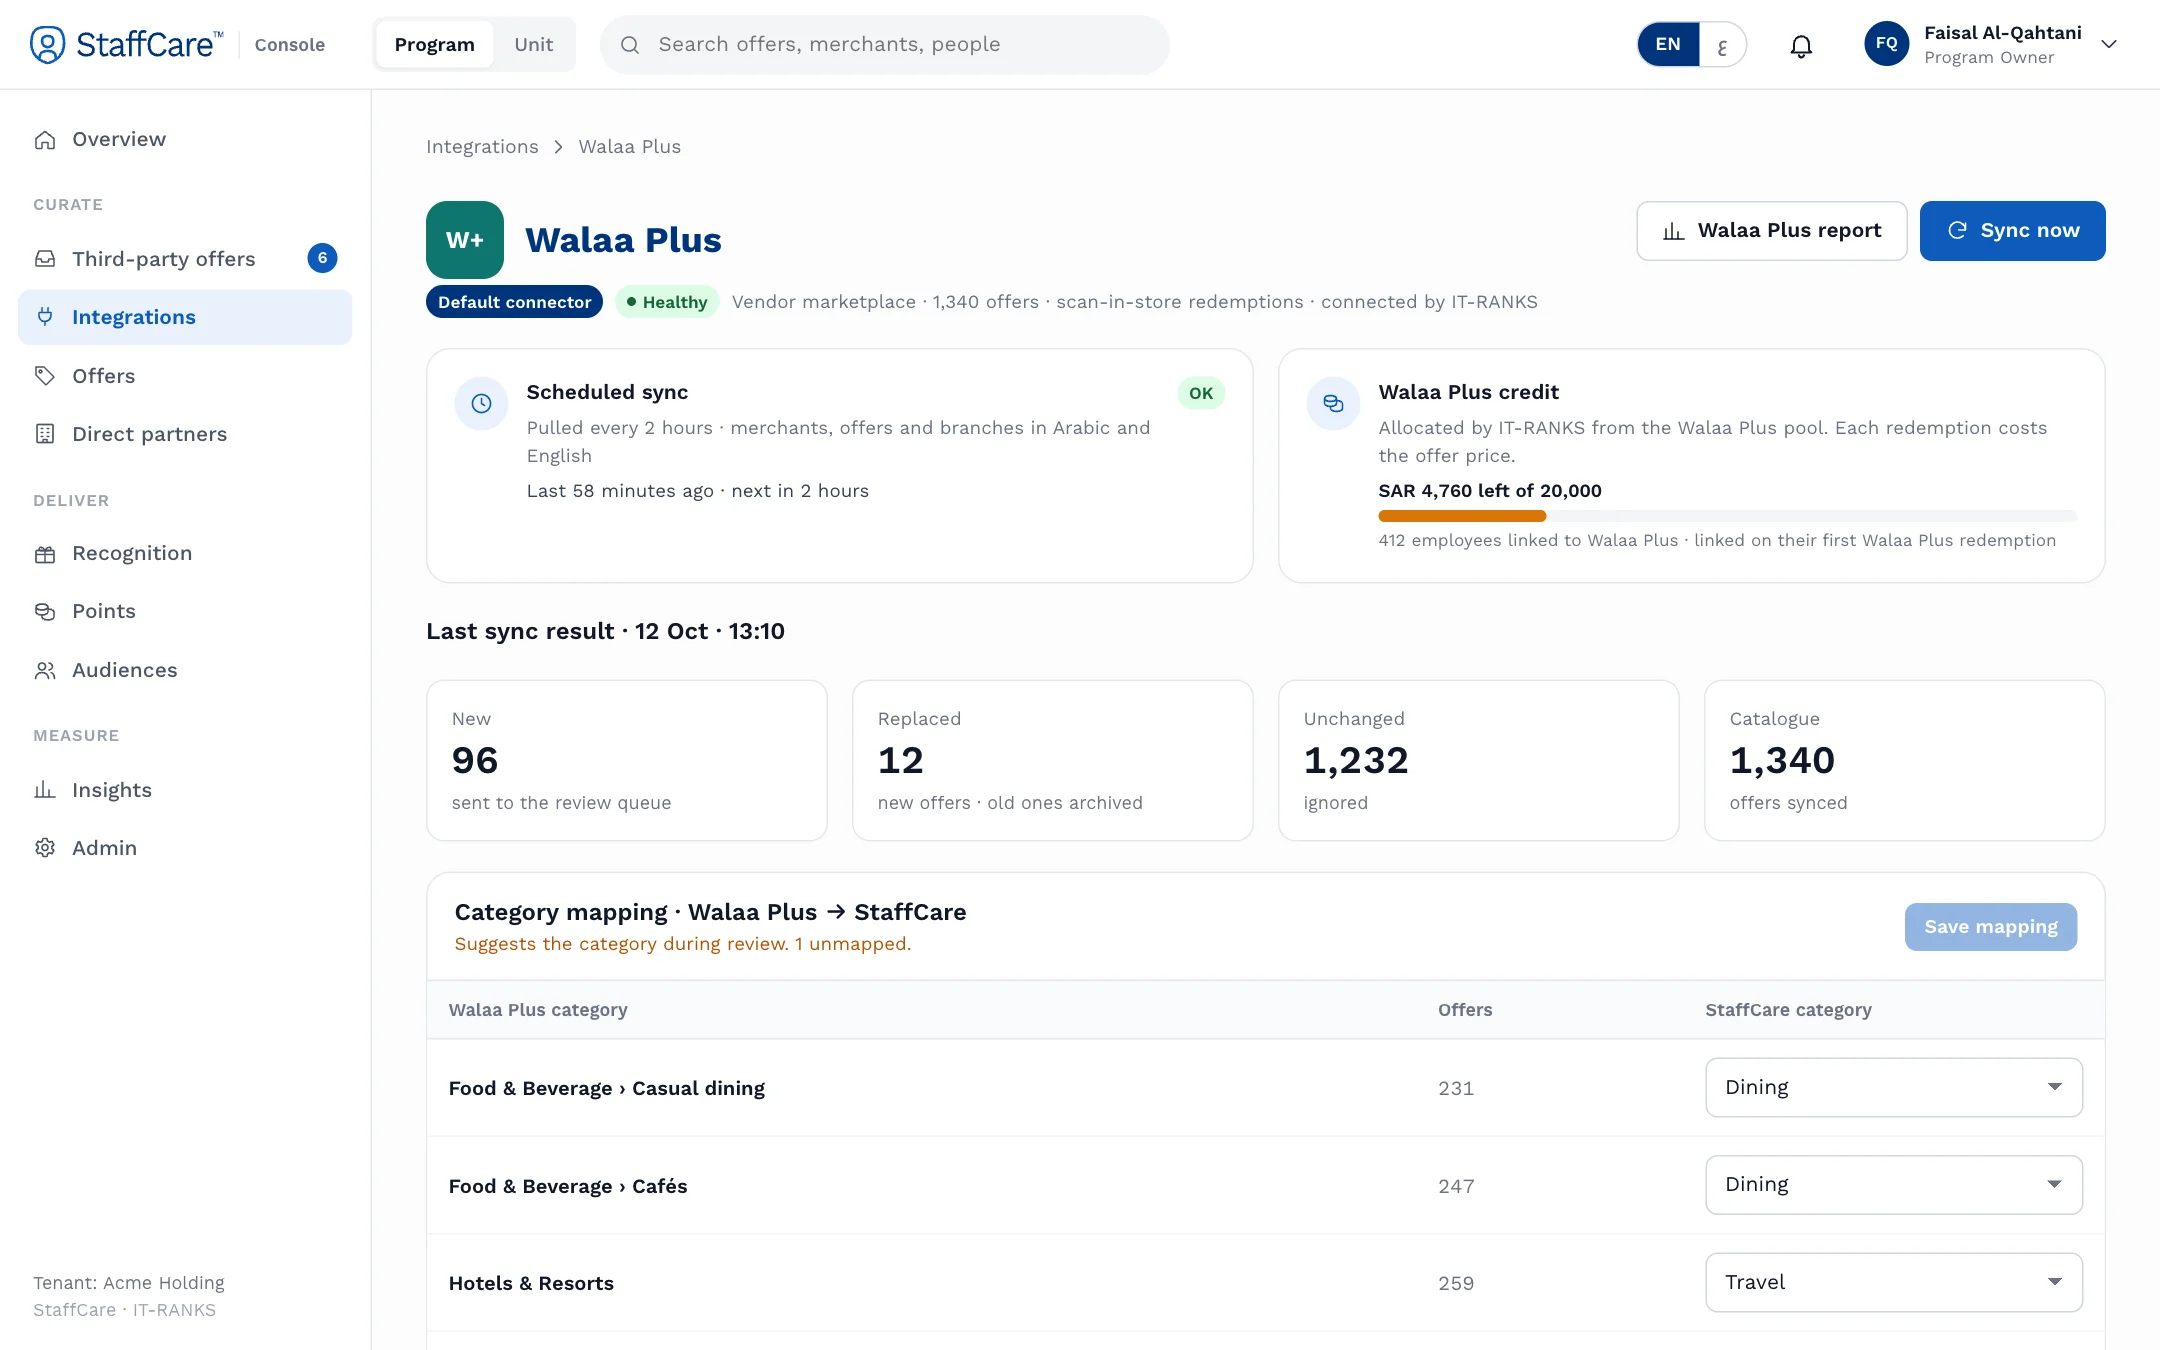The height and width of the screenshot is (1350, 2160).
Task: Open the Walaa Plus report
Action: [x=1772, y=231]
